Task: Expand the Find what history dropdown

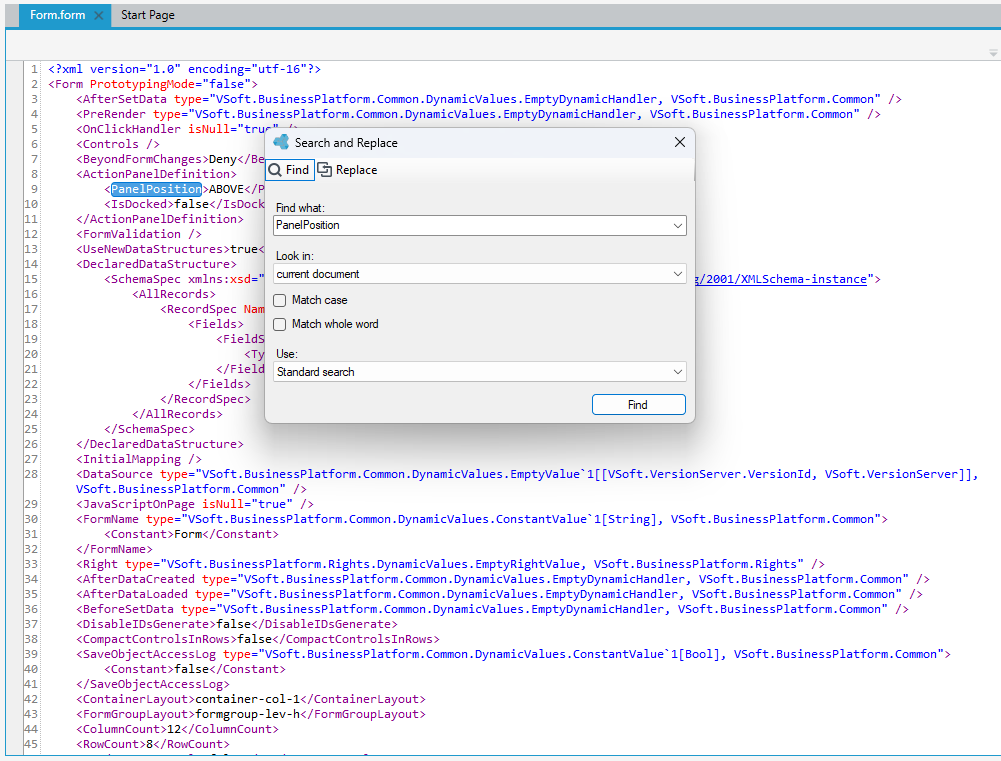Action: 678,225
